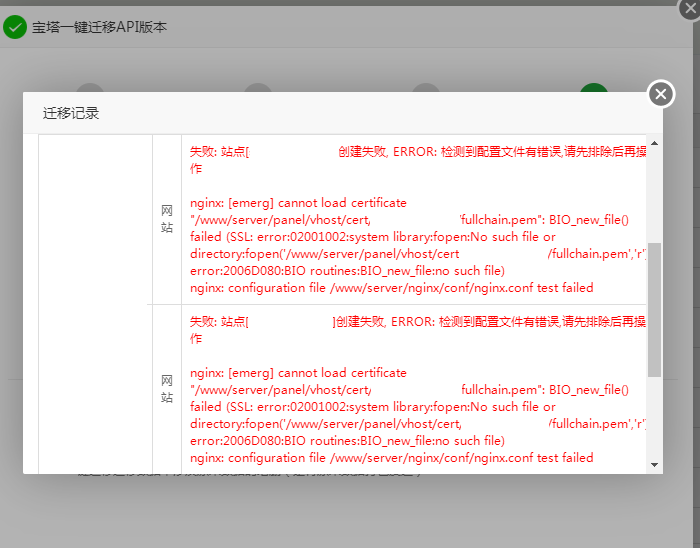Image resolution: width=700 pixels, height=548 pixels.
Task: Click second 'nginx.conf test failed' line
Action: tap(392, 458)
